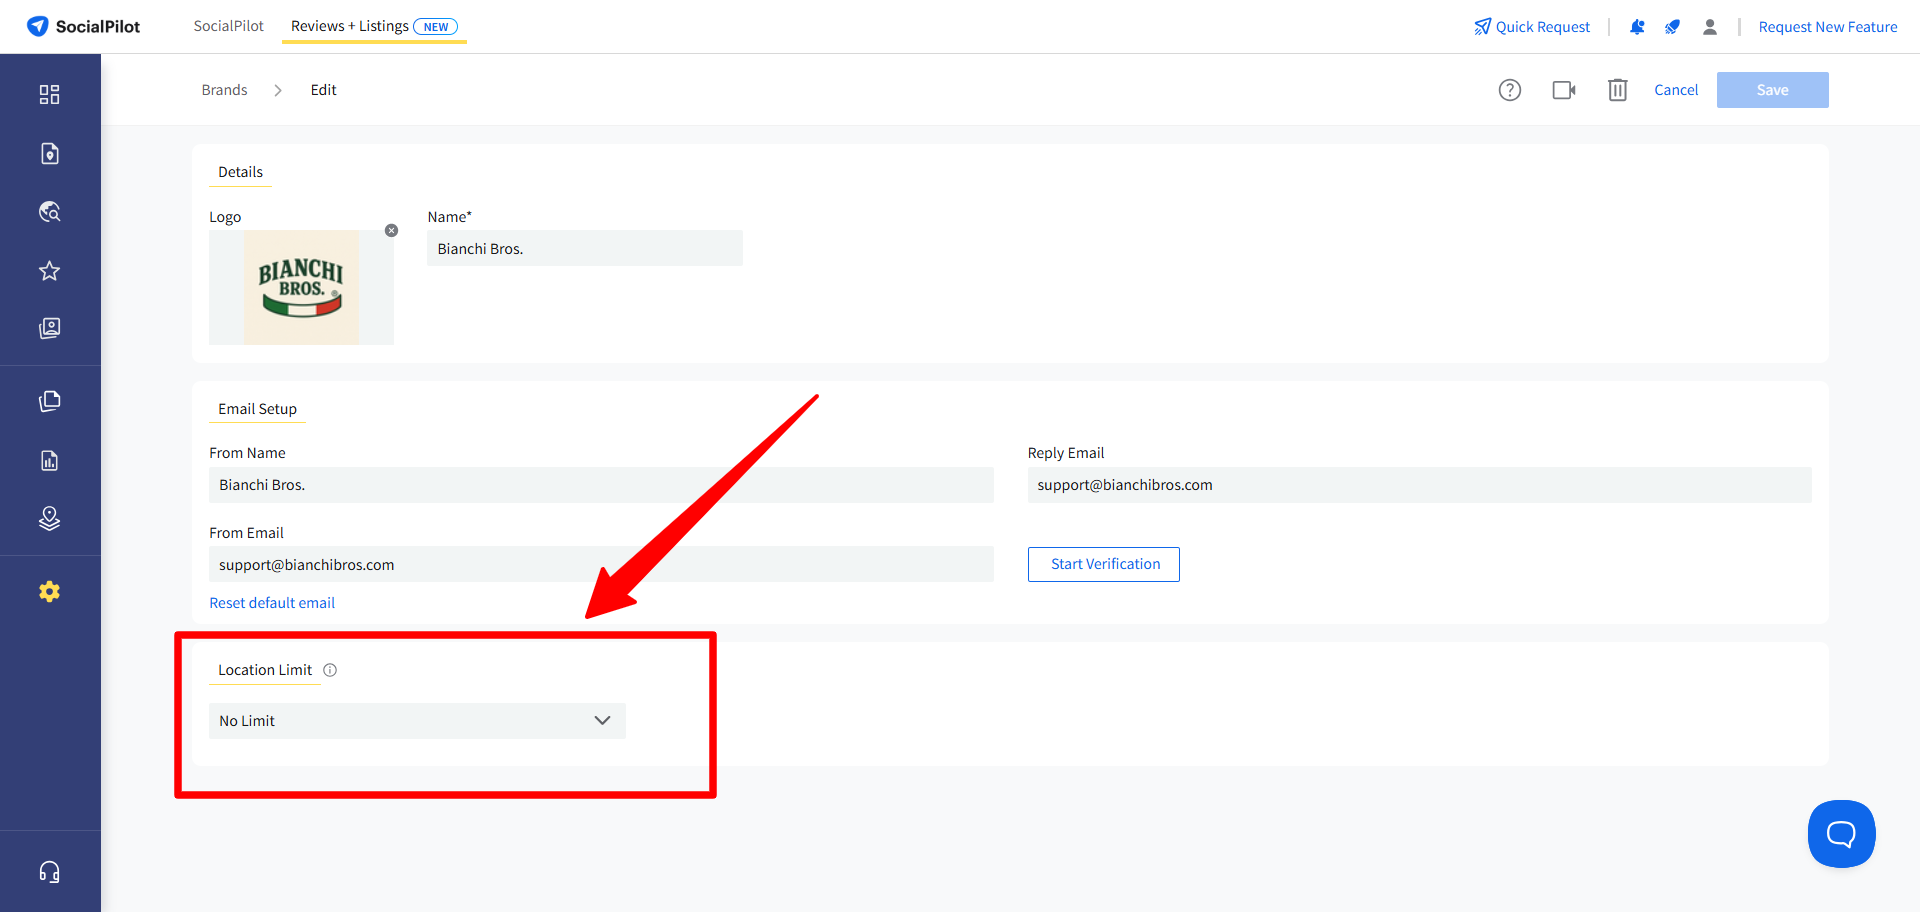This screenshot has height=912, width=1920.
Task: Click the Edit breadcrumb text
Action: click(323, 90)
